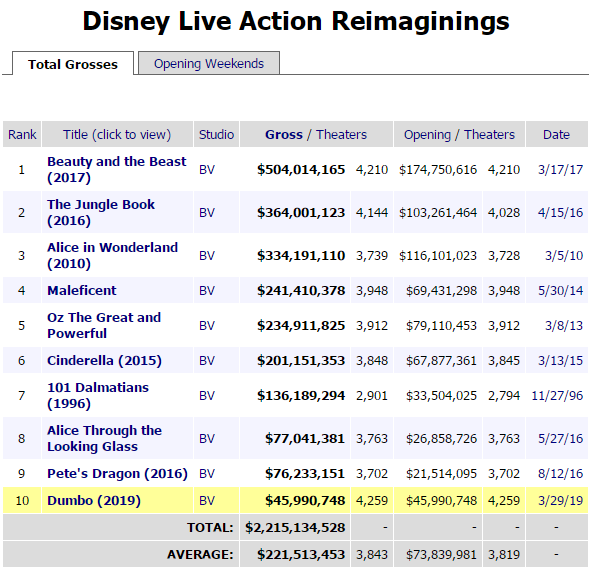
Task: Open The Jungle Book (2016) page
Action: 101,212
